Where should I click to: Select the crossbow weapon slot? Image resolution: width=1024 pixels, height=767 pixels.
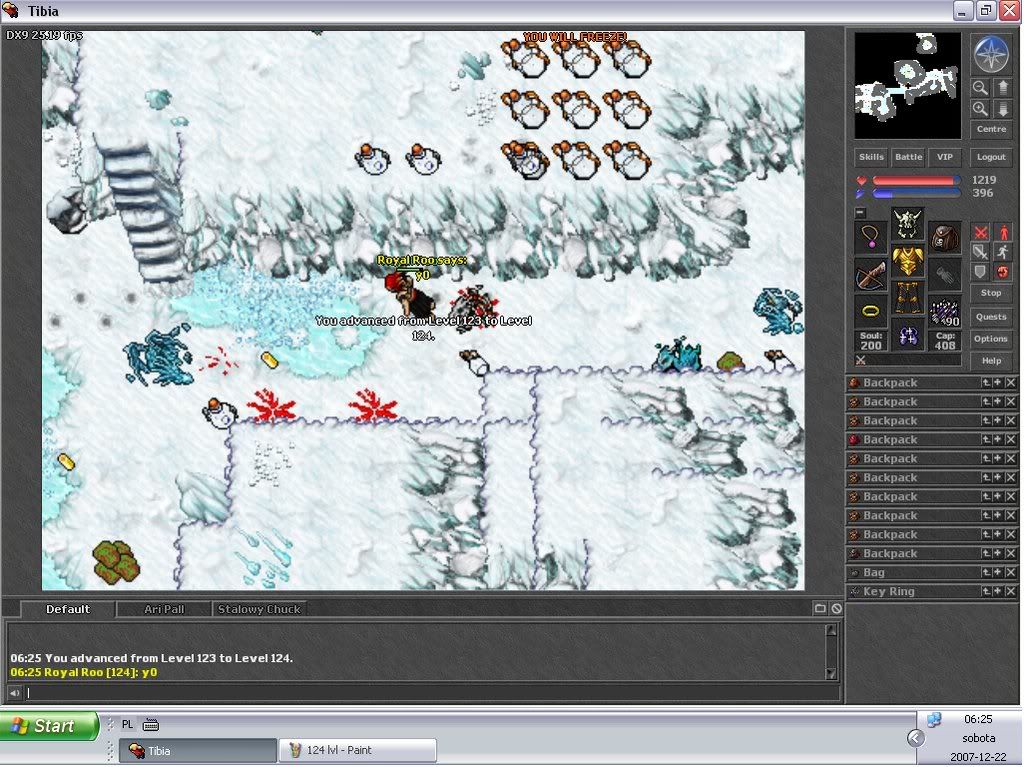871,274
